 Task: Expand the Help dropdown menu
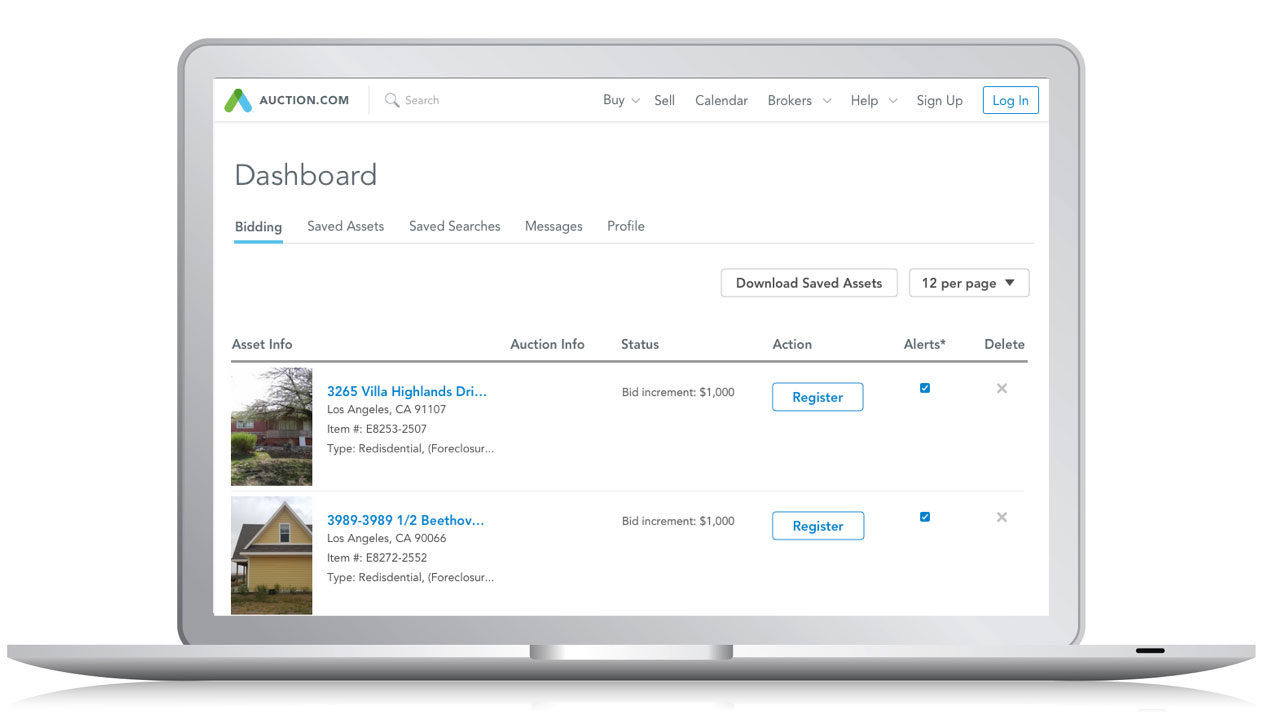[x=873, y=100]
